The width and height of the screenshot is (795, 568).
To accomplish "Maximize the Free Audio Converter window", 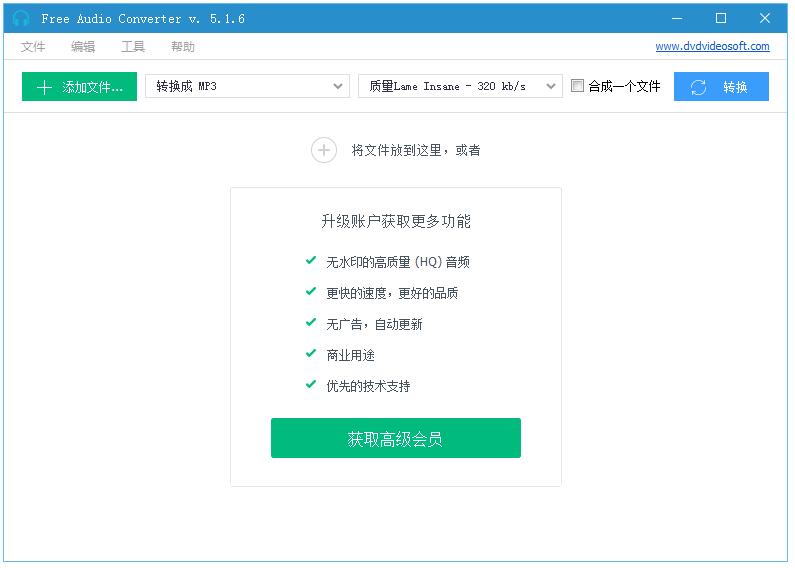I will (x=720, y=19).
